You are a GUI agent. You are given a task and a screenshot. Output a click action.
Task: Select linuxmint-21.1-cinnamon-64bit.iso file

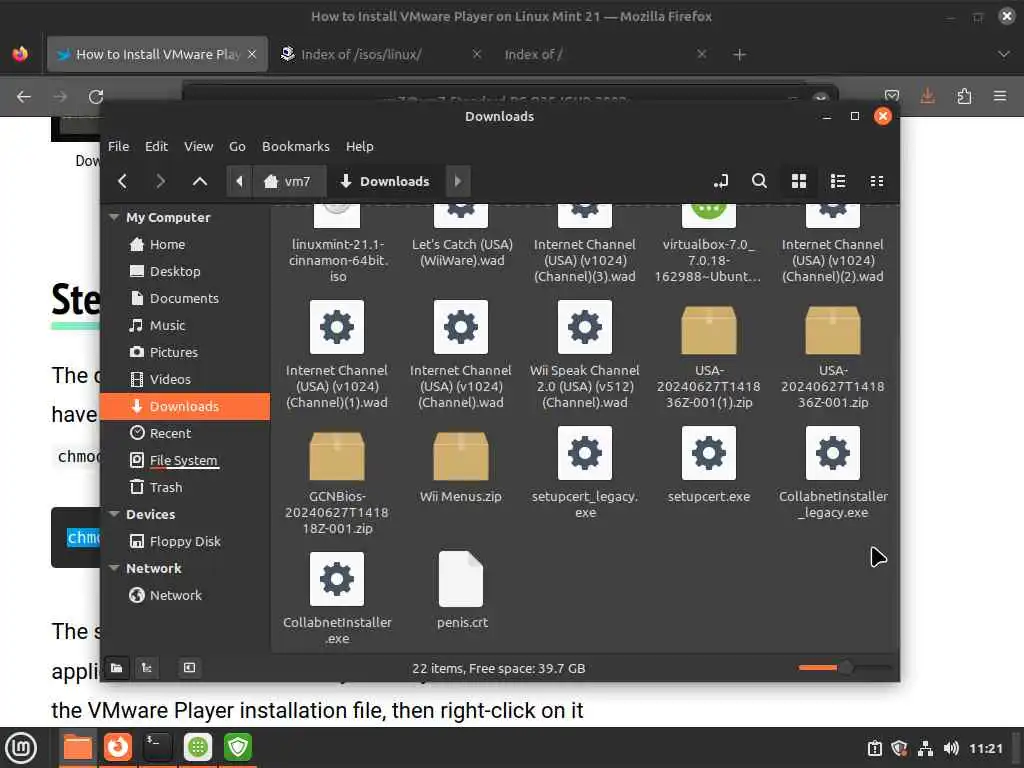tap(337, 244)
